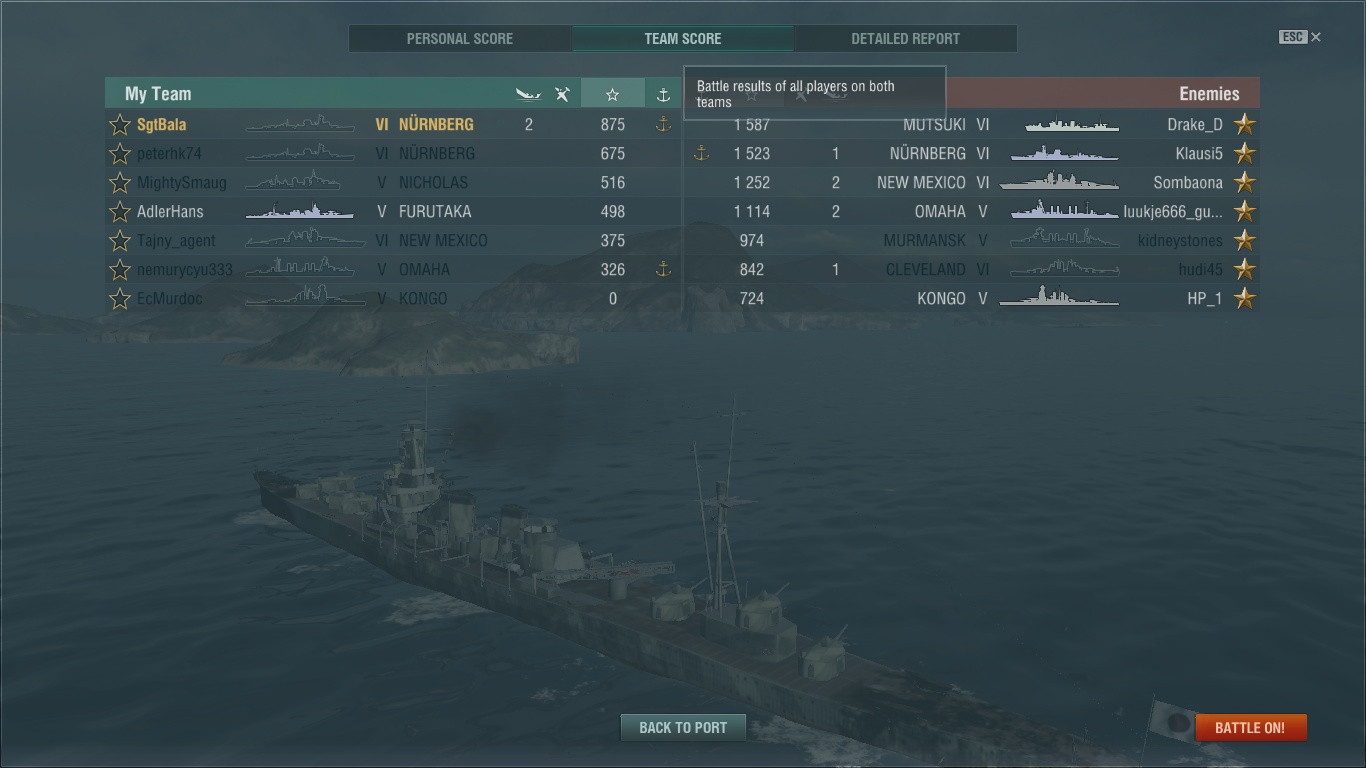1366x768 pixels.
Task: Click the aircraft shot down column icon
Action: click(x=563, y=94)
